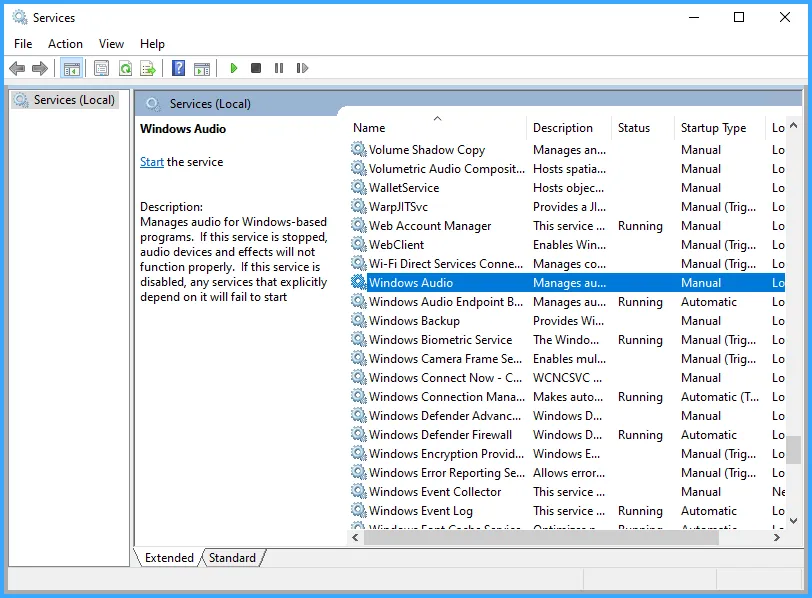Pause the selected service via toolbar
Image resolution: width=812 pixels, height=598 pixels.
[279, 68]
